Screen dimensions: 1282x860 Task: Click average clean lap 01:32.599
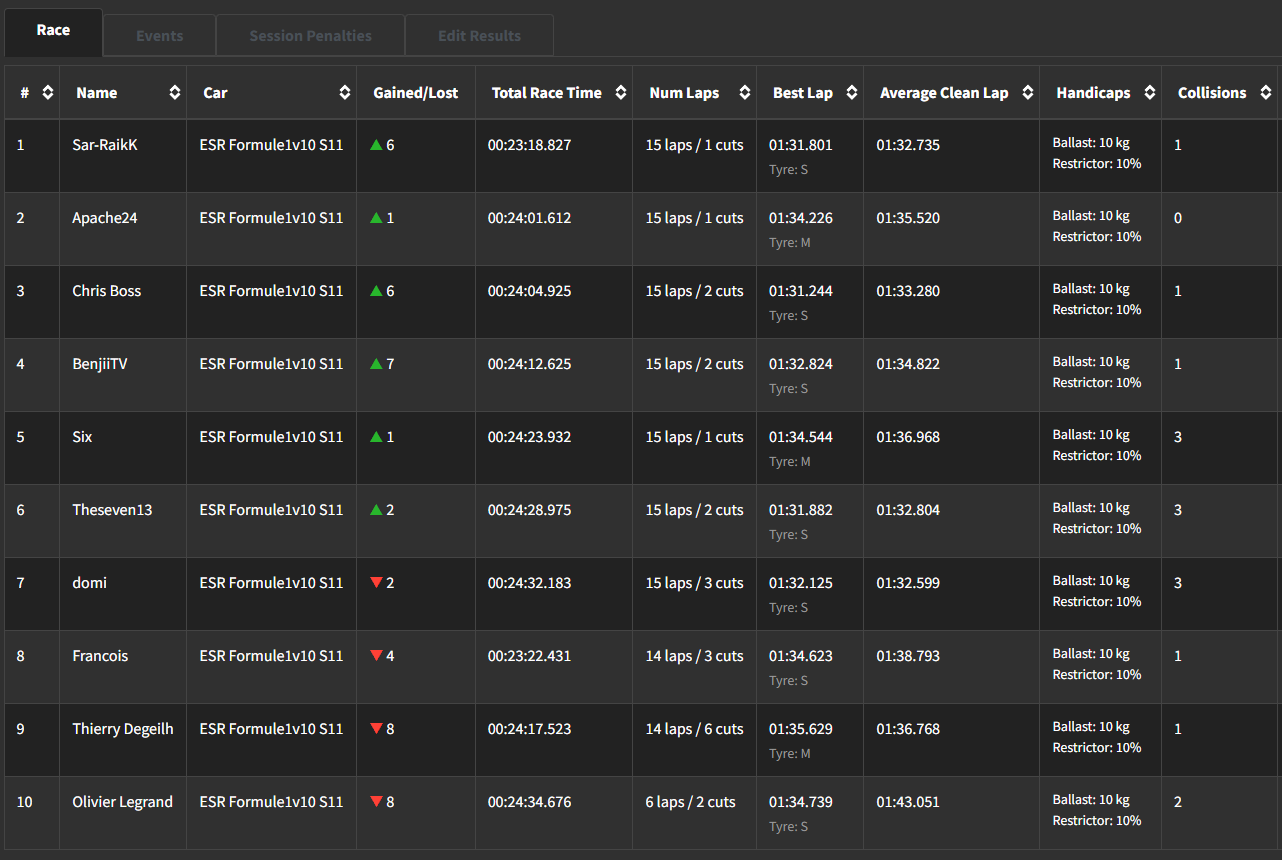(908, 583)
